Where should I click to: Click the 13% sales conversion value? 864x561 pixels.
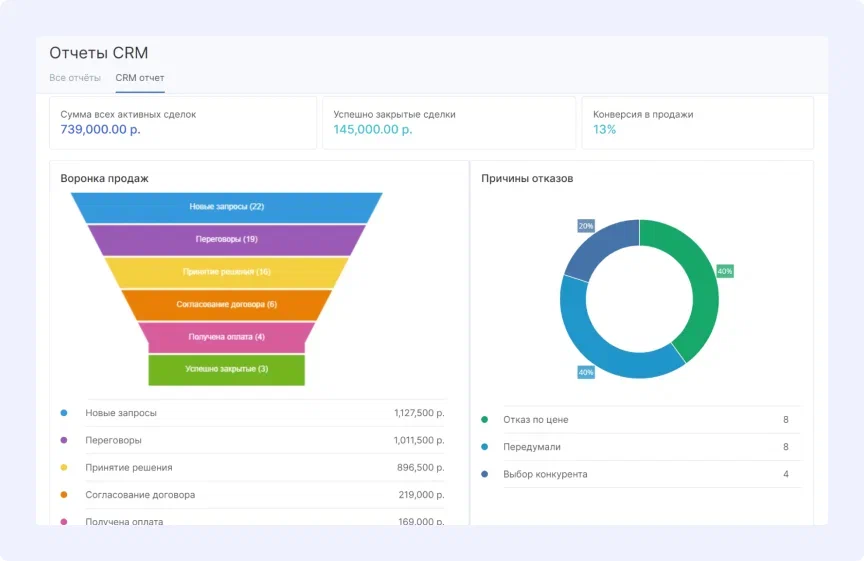pos(605,130)
